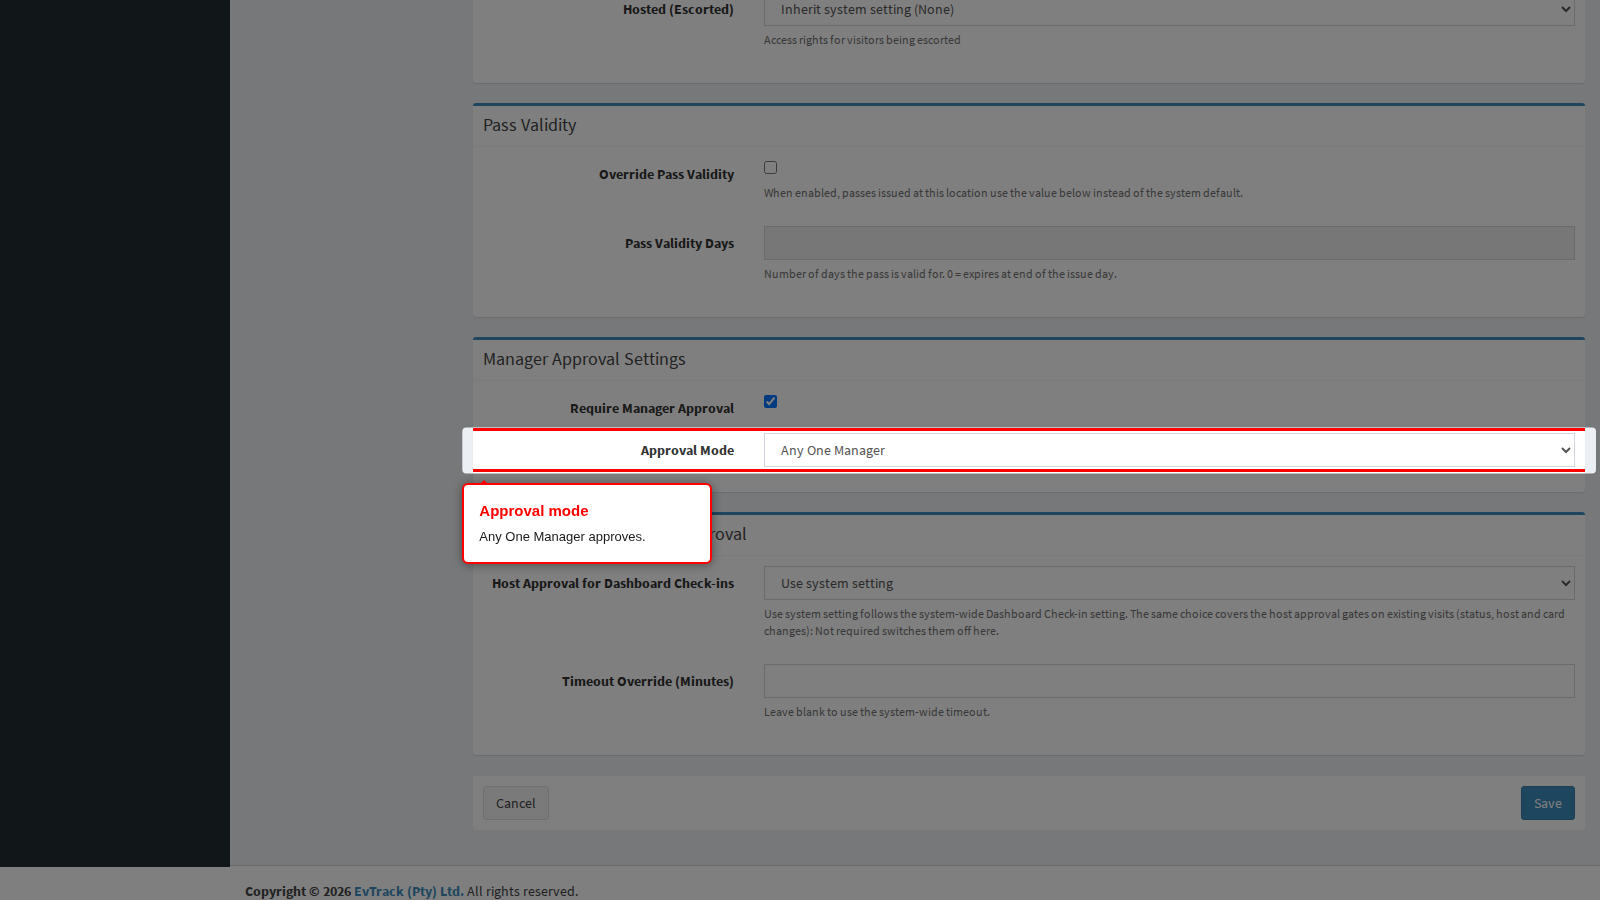Click 'Any One Manager approves.' tooltip text
The width and height of the screenshot is (1600, 900).
562,537
